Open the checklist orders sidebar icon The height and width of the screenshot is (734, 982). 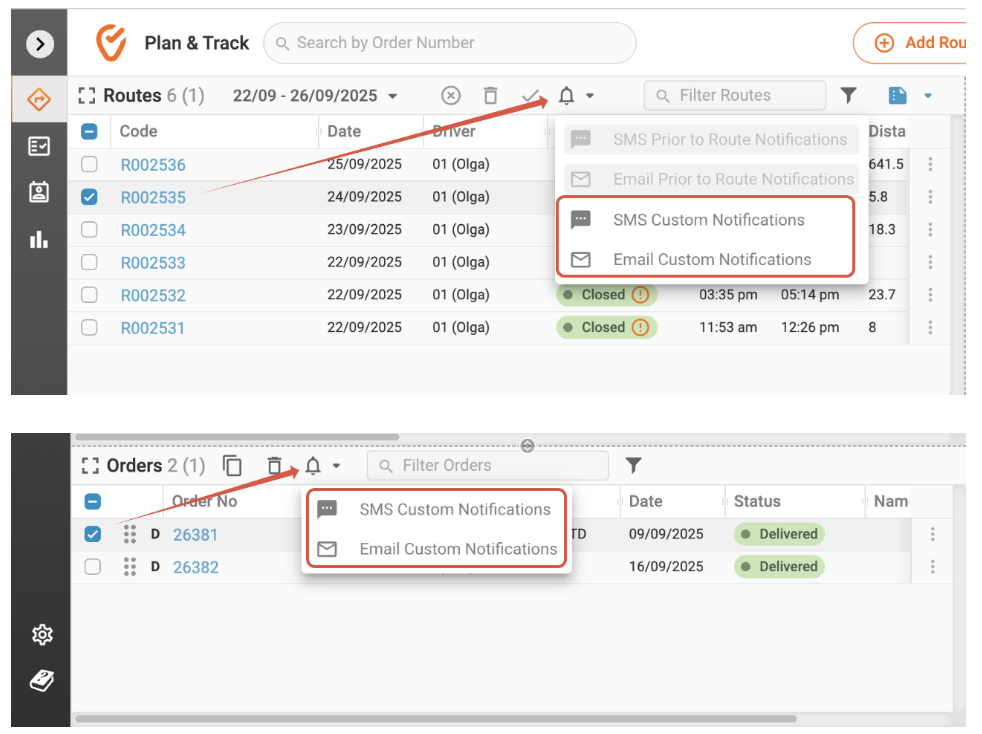tap(39, 147)
